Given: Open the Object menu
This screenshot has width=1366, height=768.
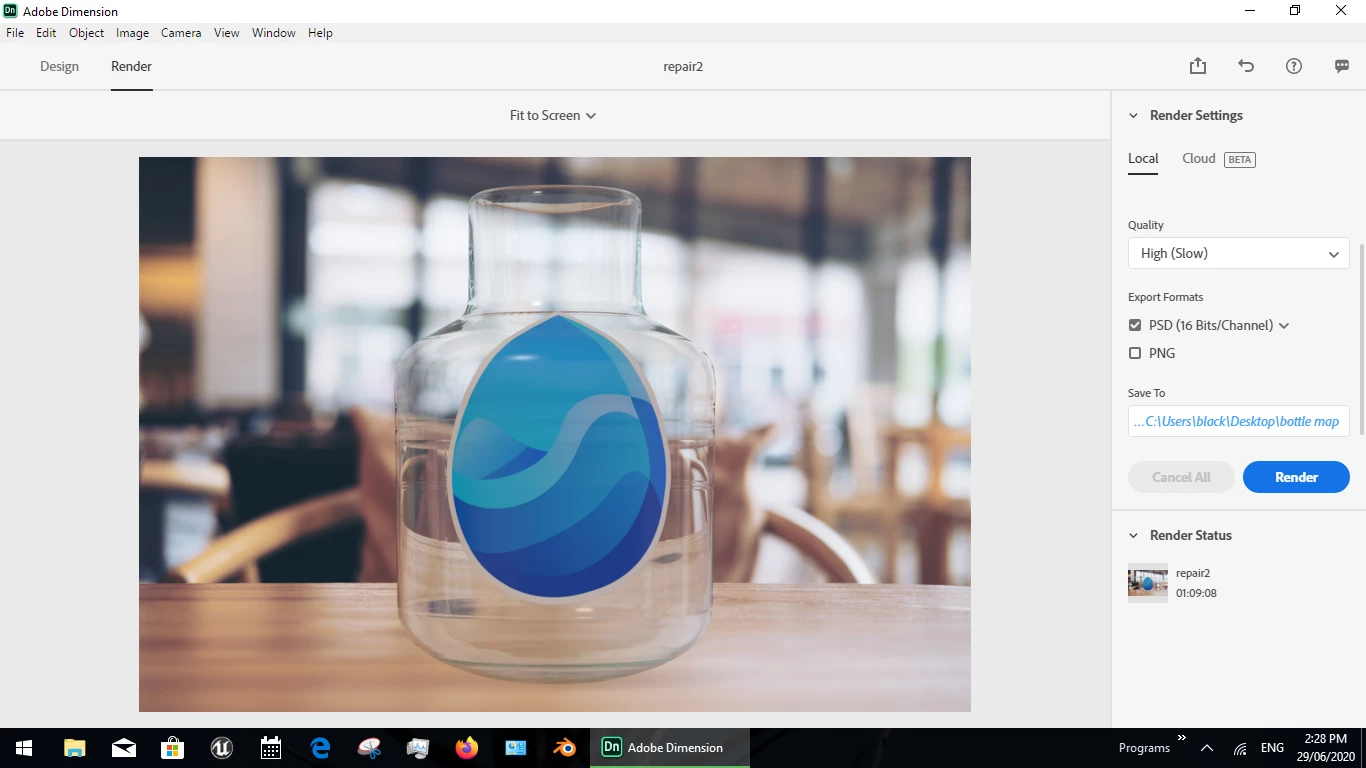Looking at the screenshot, I should (87, 33).
